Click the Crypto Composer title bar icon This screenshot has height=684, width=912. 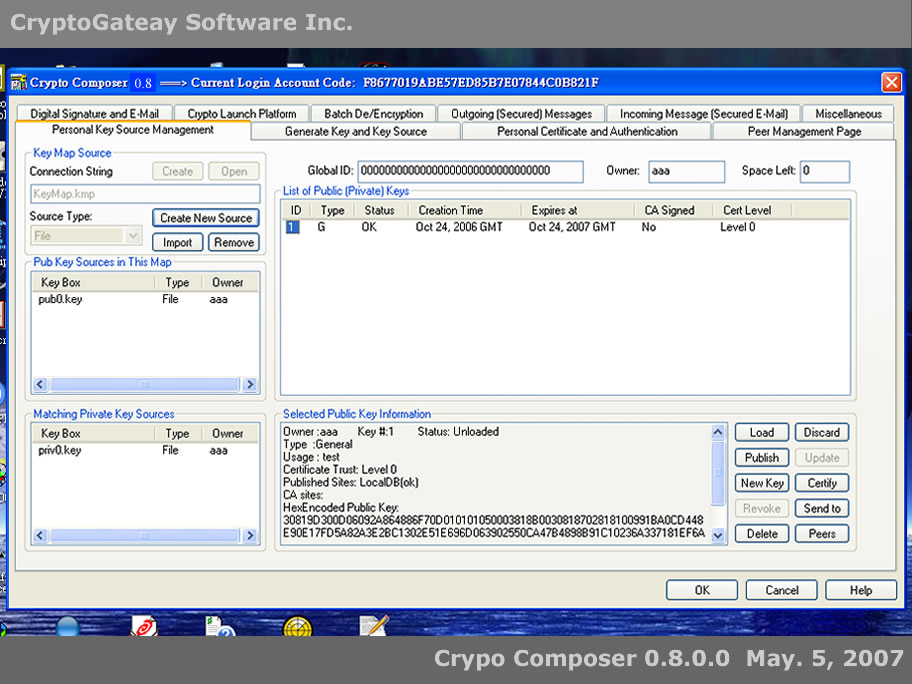[19, 83]
